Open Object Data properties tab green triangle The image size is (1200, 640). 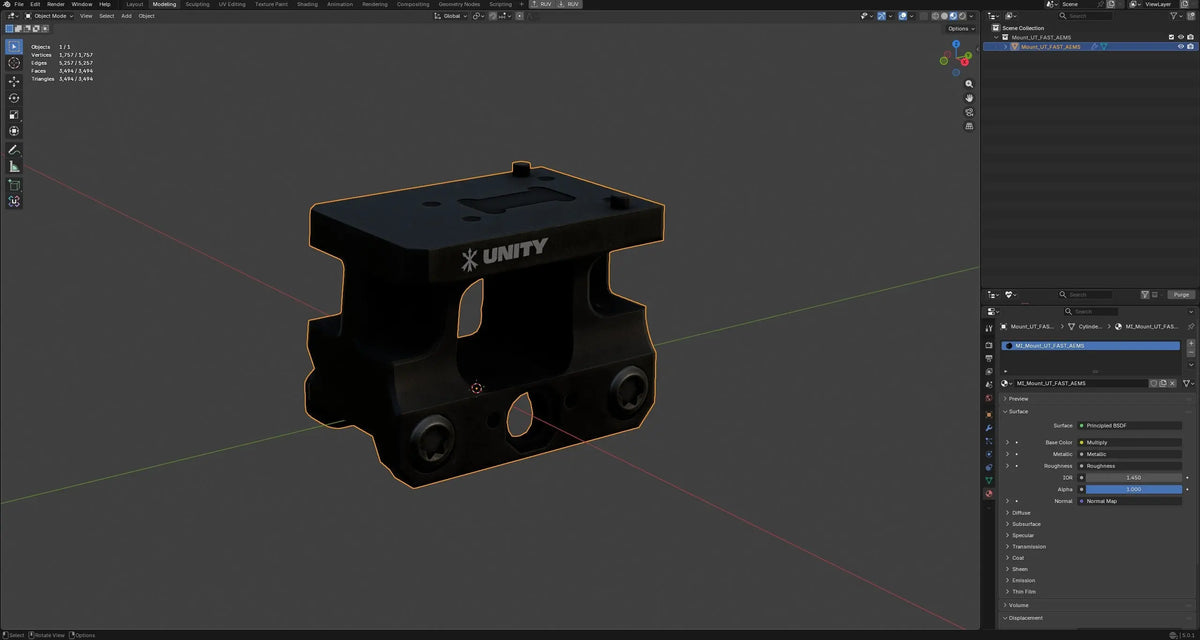click(x=989, y=480)
